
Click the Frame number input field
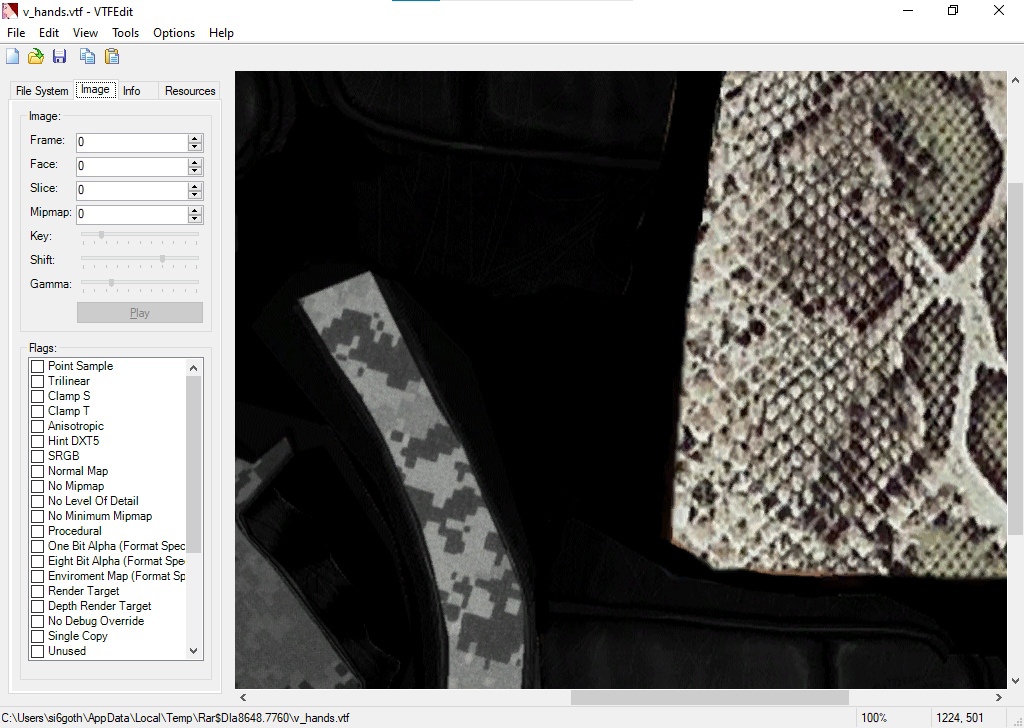[x=132, y=142]
